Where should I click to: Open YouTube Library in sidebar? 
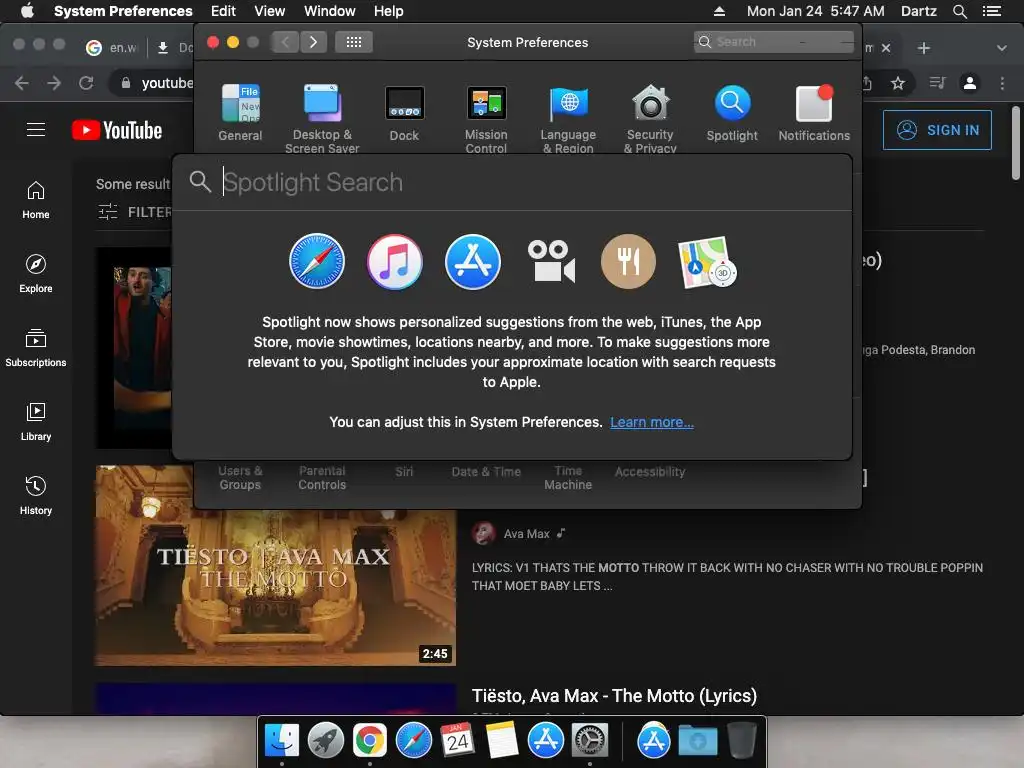tap(36, 423)
